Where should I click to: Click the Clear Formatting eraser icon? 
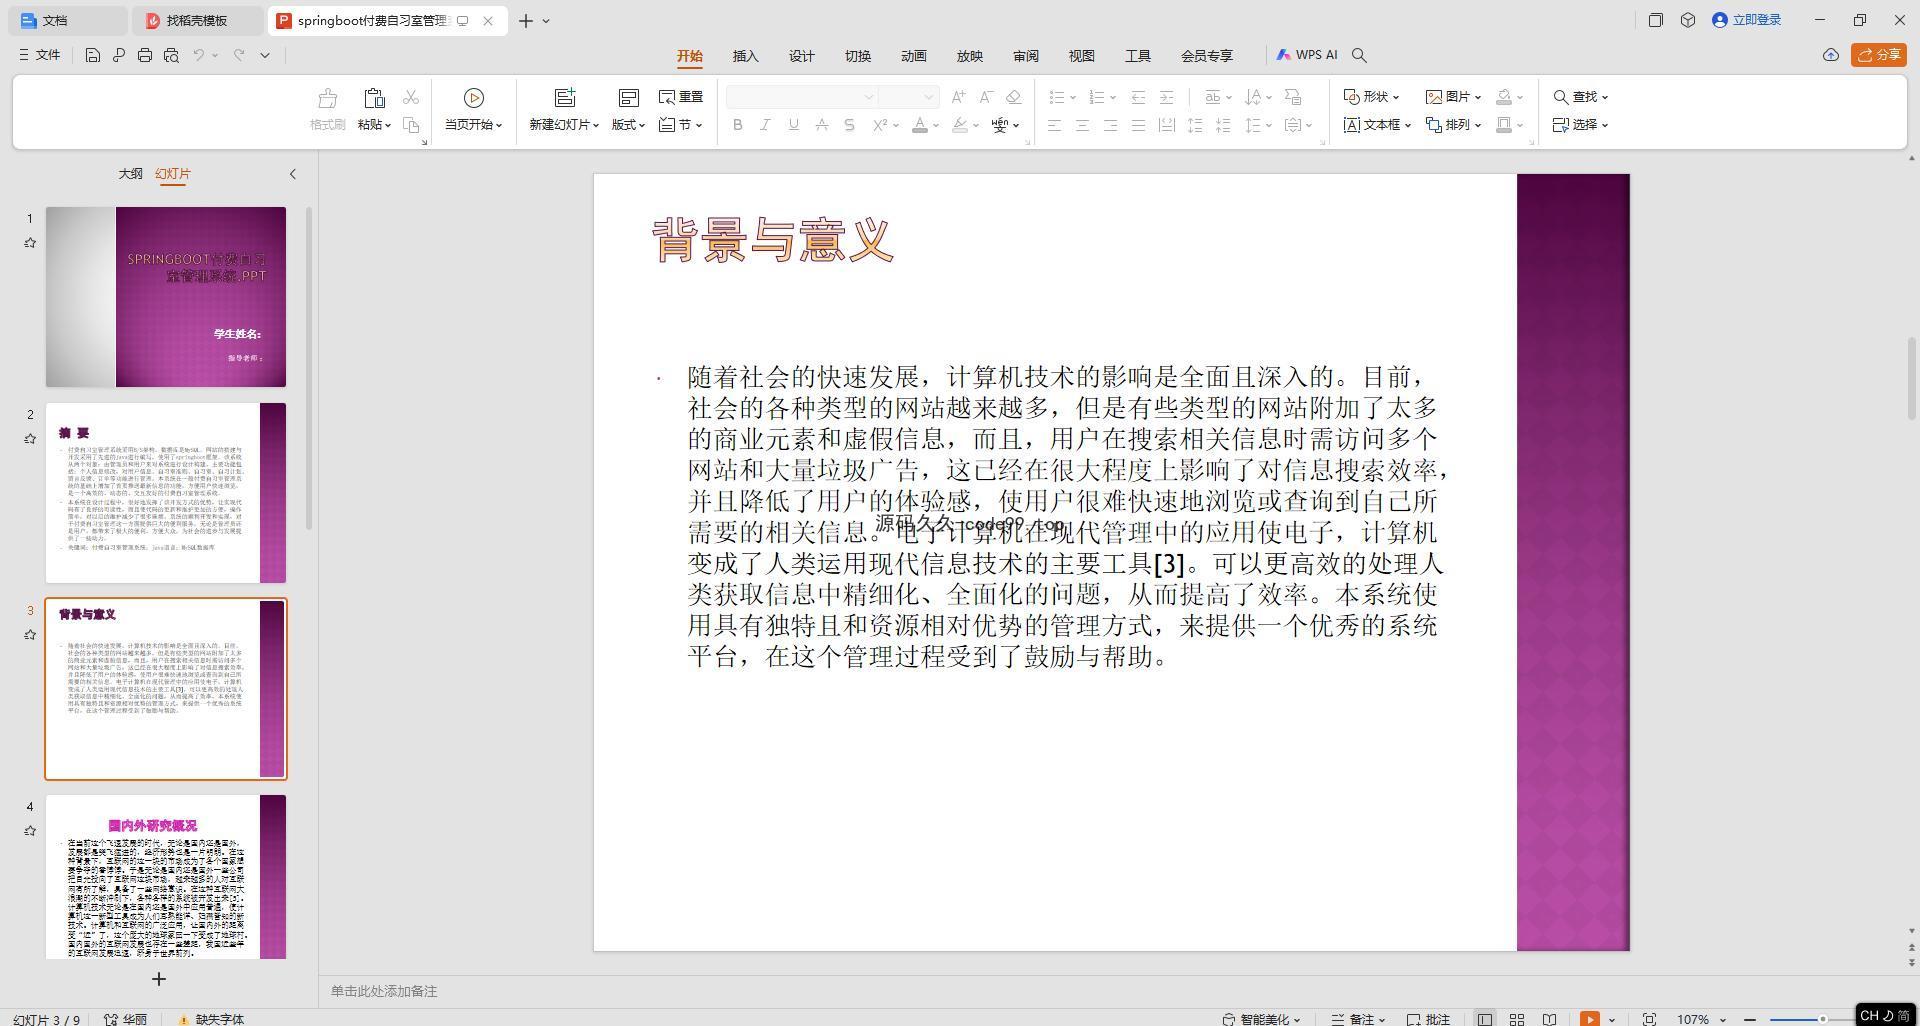click(1013, 97)
